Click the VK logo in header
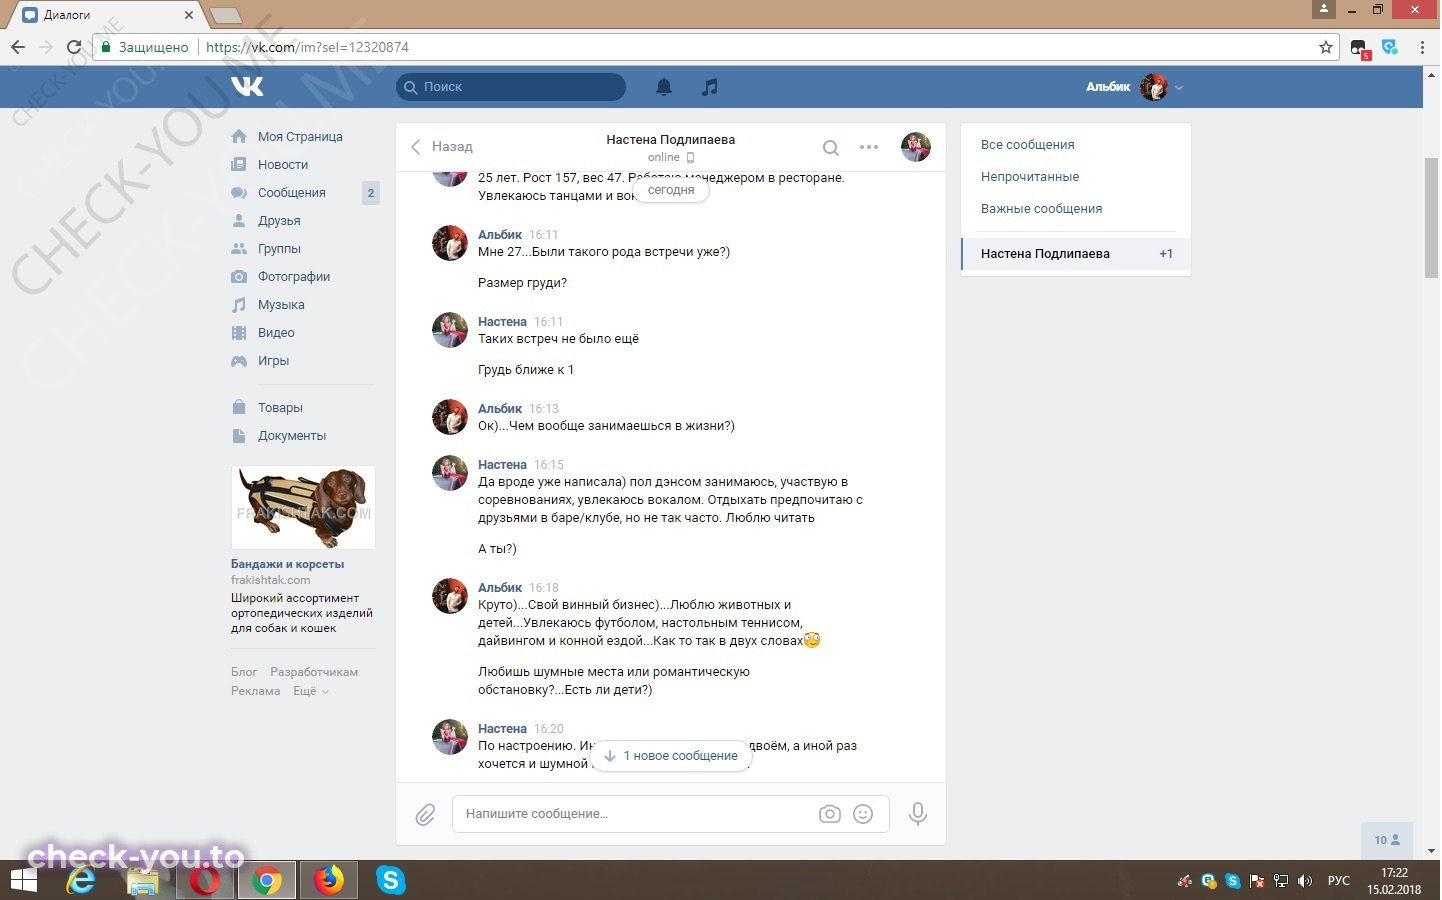 point(247,87)
